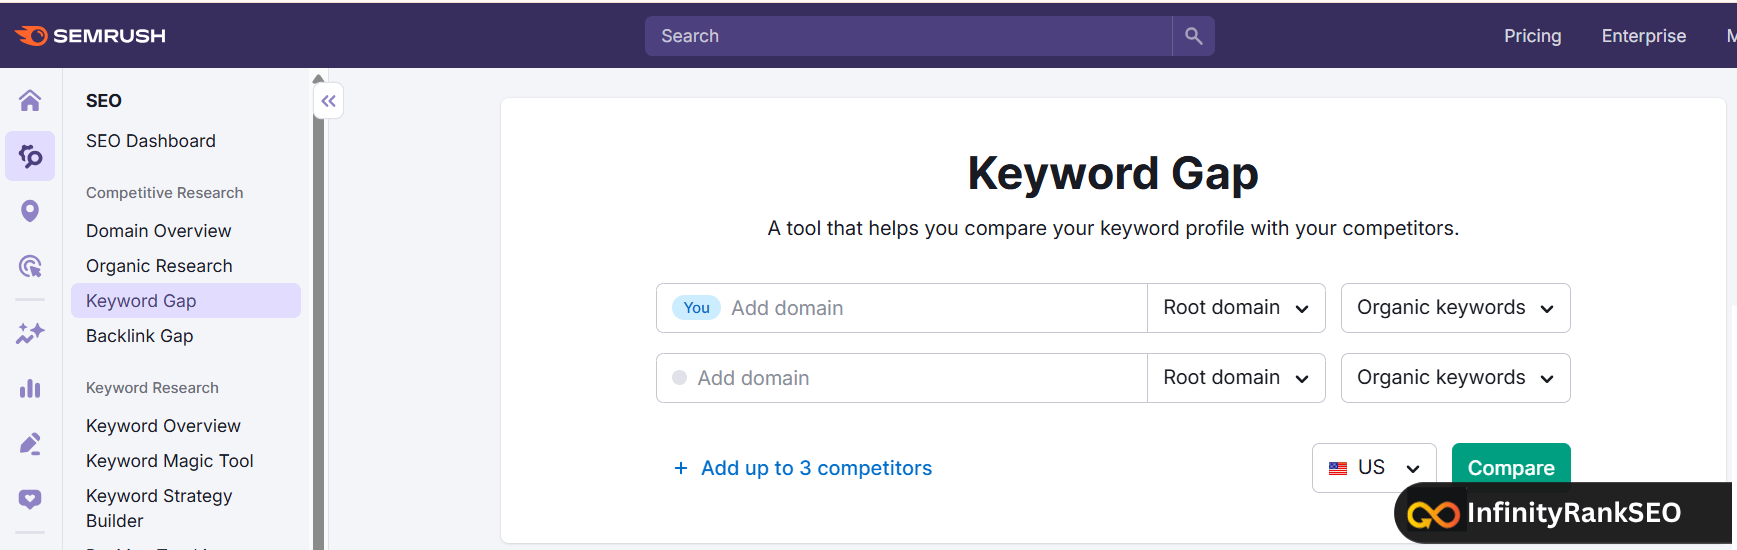The width and height of the screenshot is (1737, 550).
Task: Open the Content pencil sidebar icon
Action: (30, 443)
